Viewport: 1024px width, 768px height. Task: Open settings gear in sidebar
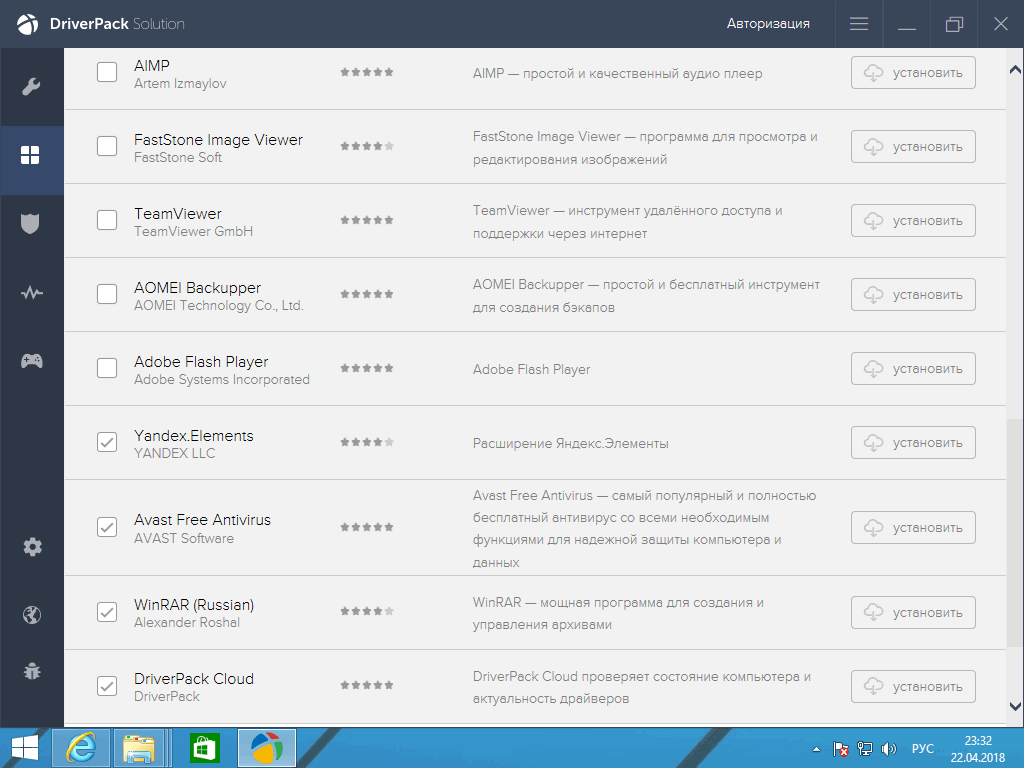[x=32, y=546]
